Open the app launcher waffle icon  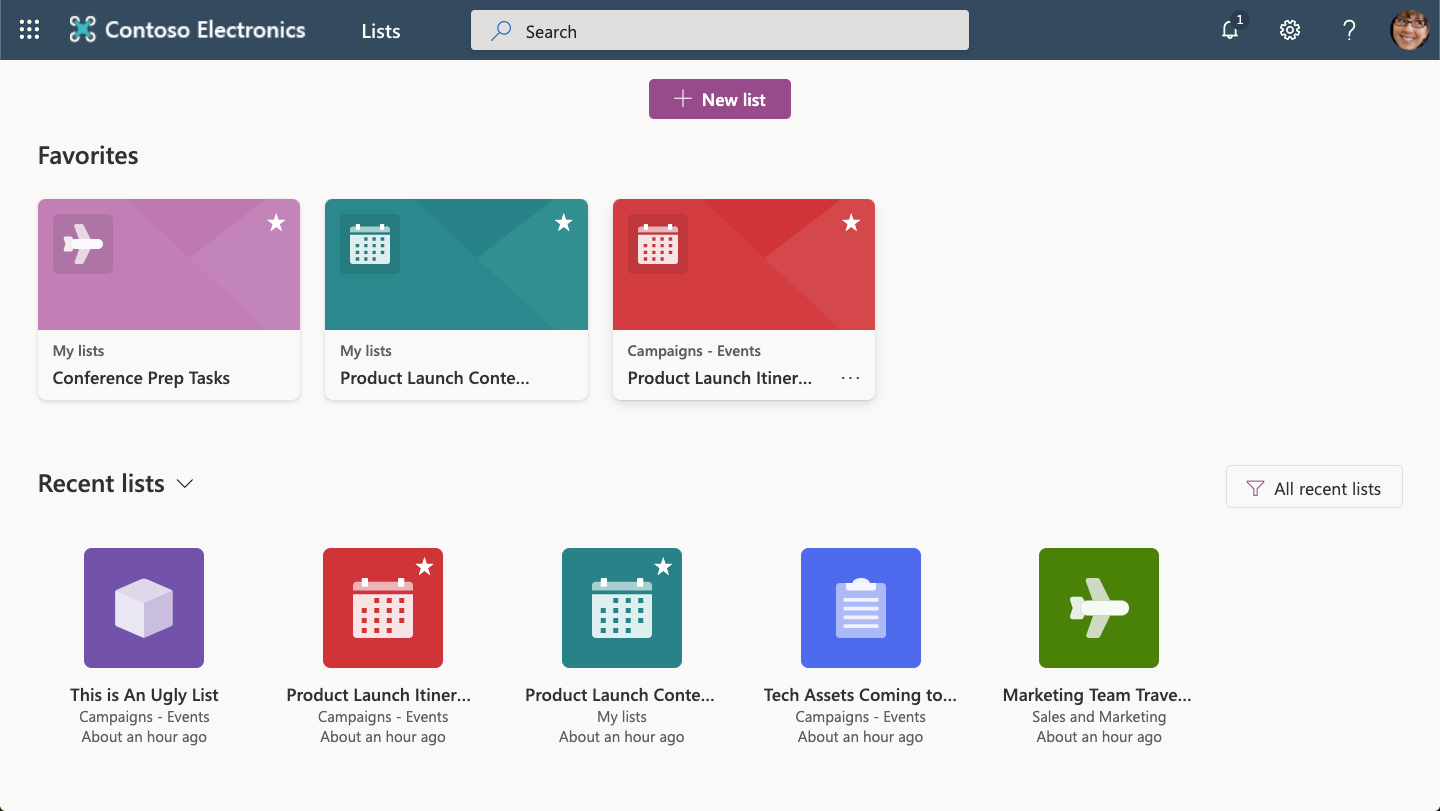(x=30, y=30)
